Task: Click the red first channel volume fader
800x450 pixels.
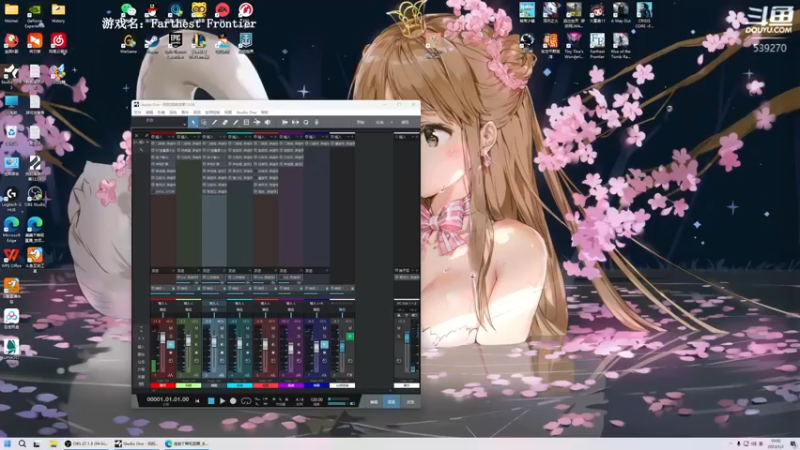Action: [163, 338]
